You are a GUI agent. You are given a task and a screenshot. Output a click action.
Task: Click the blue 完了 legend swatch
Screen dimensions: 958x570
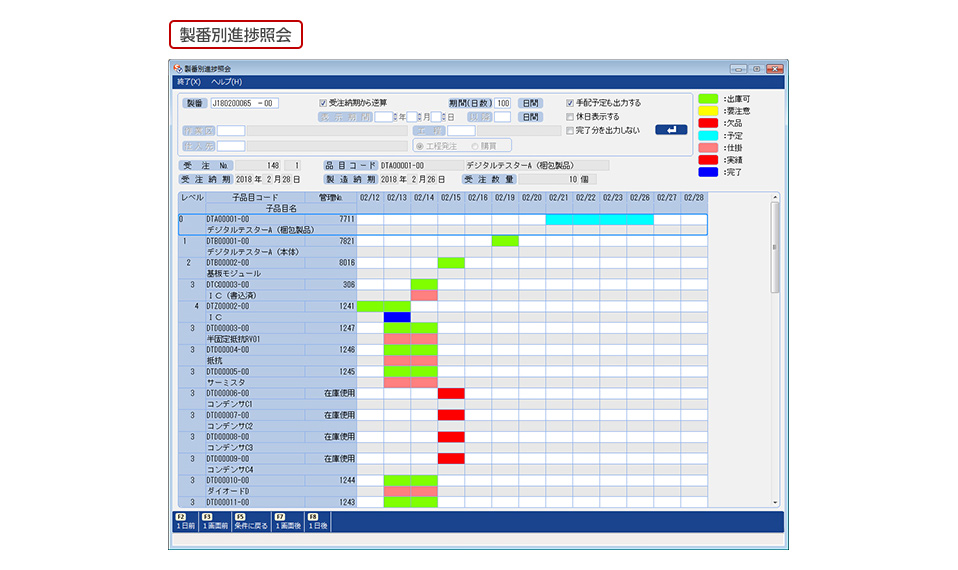(x=708, y=172)
